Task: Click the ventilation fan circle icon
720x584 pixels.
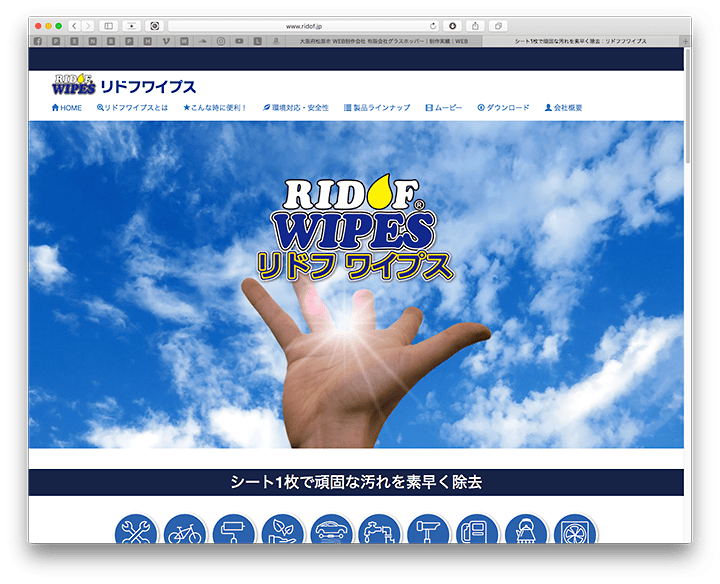Action: 575,529
